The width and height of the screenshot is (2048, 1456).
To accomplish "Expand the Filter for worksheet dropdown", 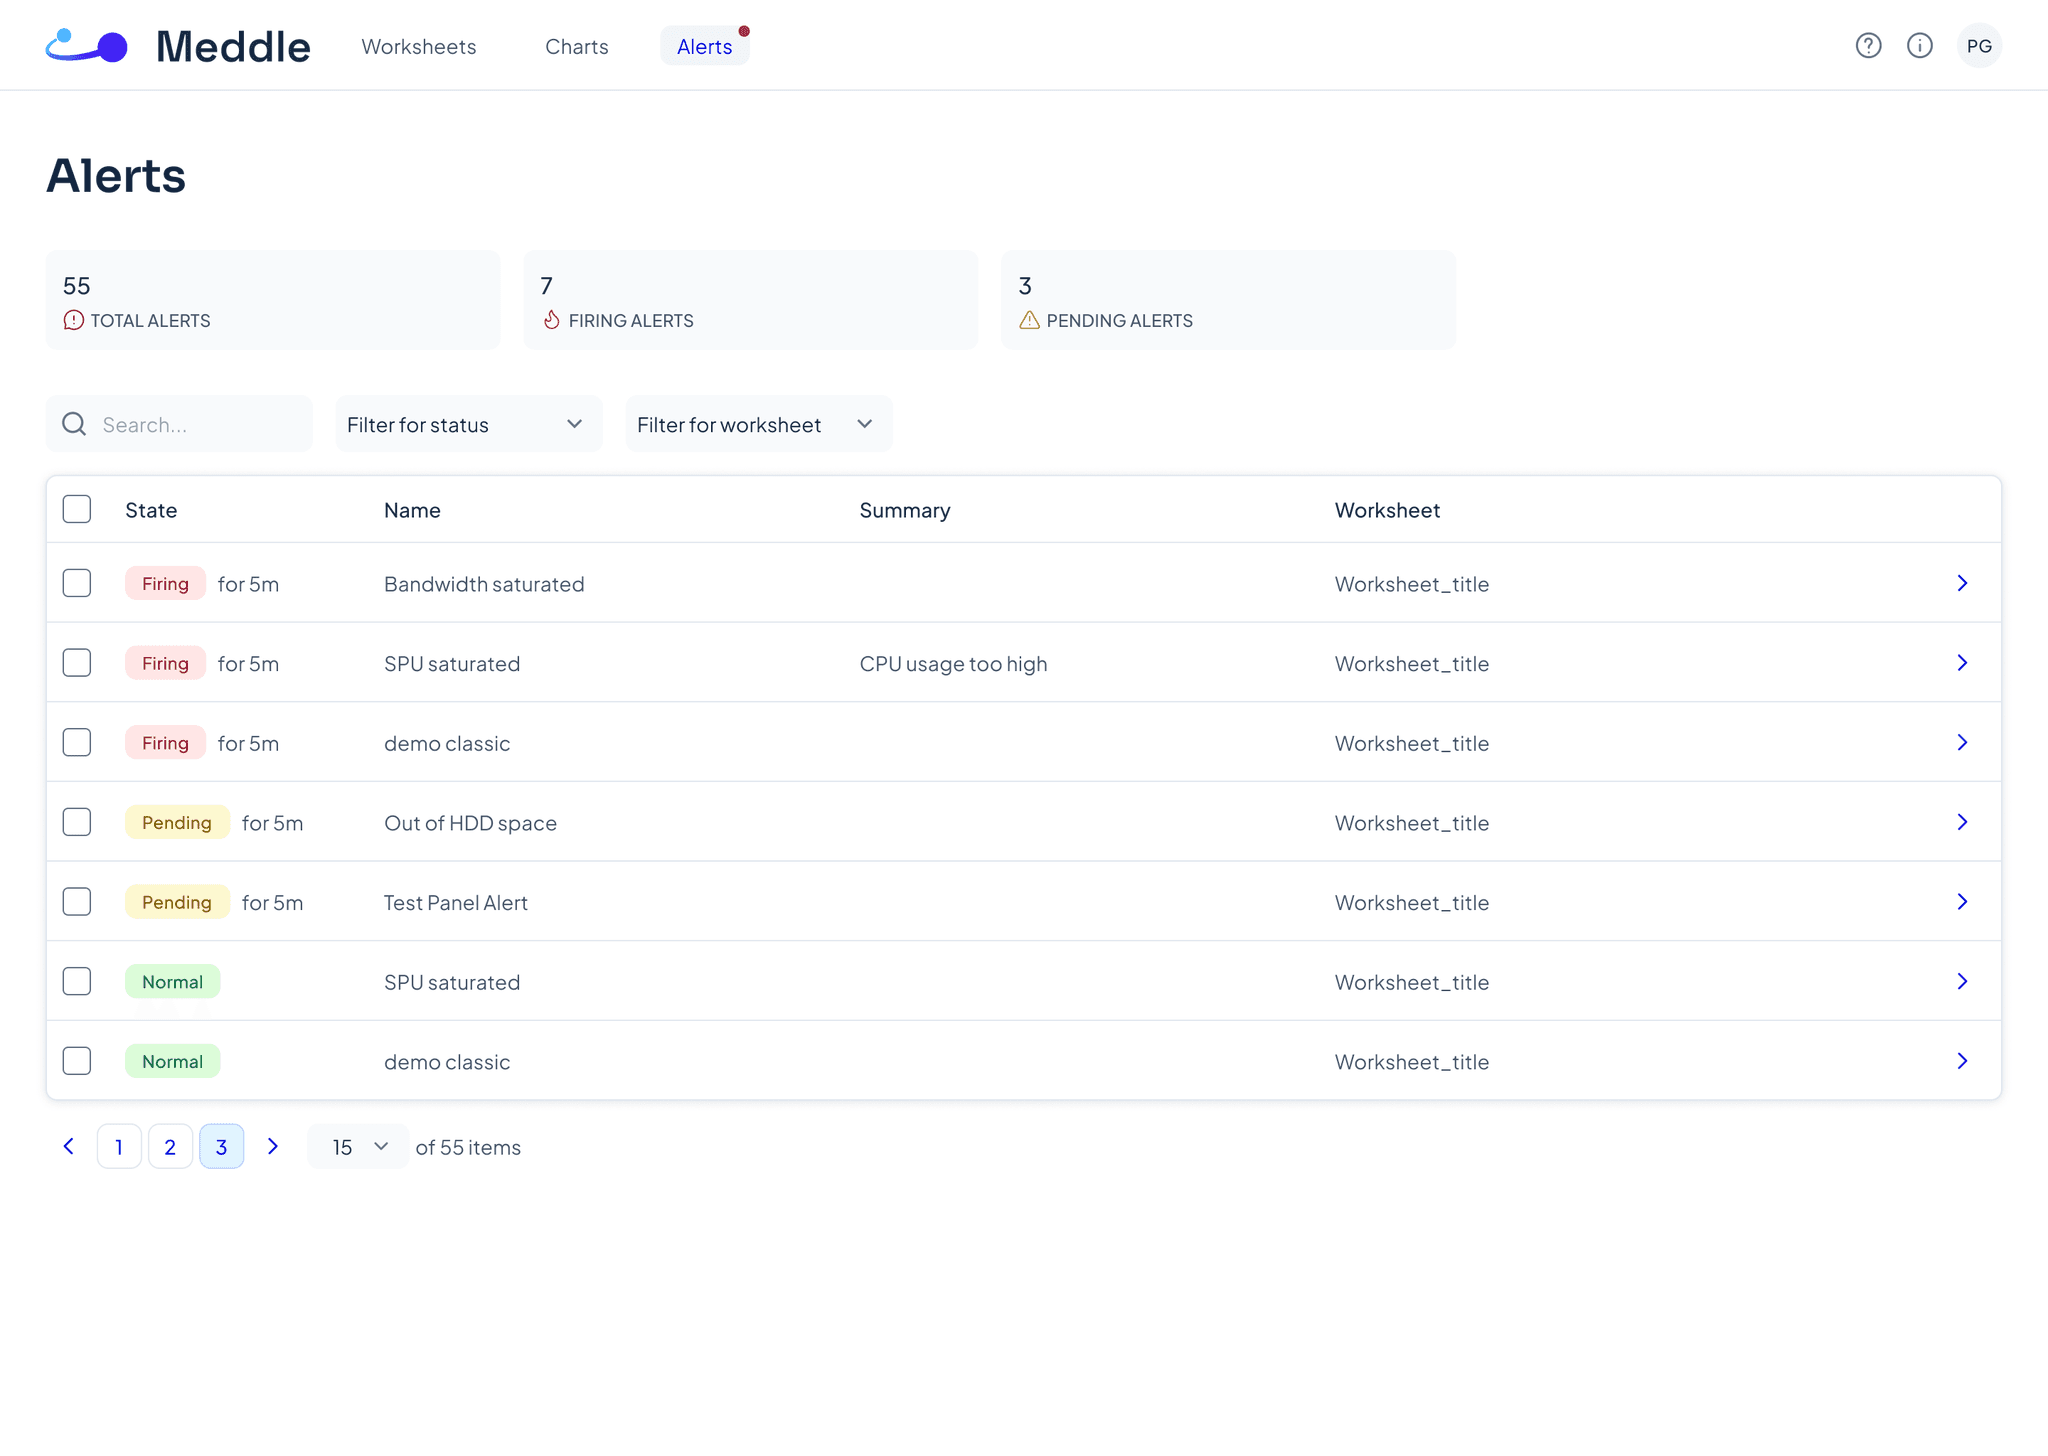I will pos(758,424).
